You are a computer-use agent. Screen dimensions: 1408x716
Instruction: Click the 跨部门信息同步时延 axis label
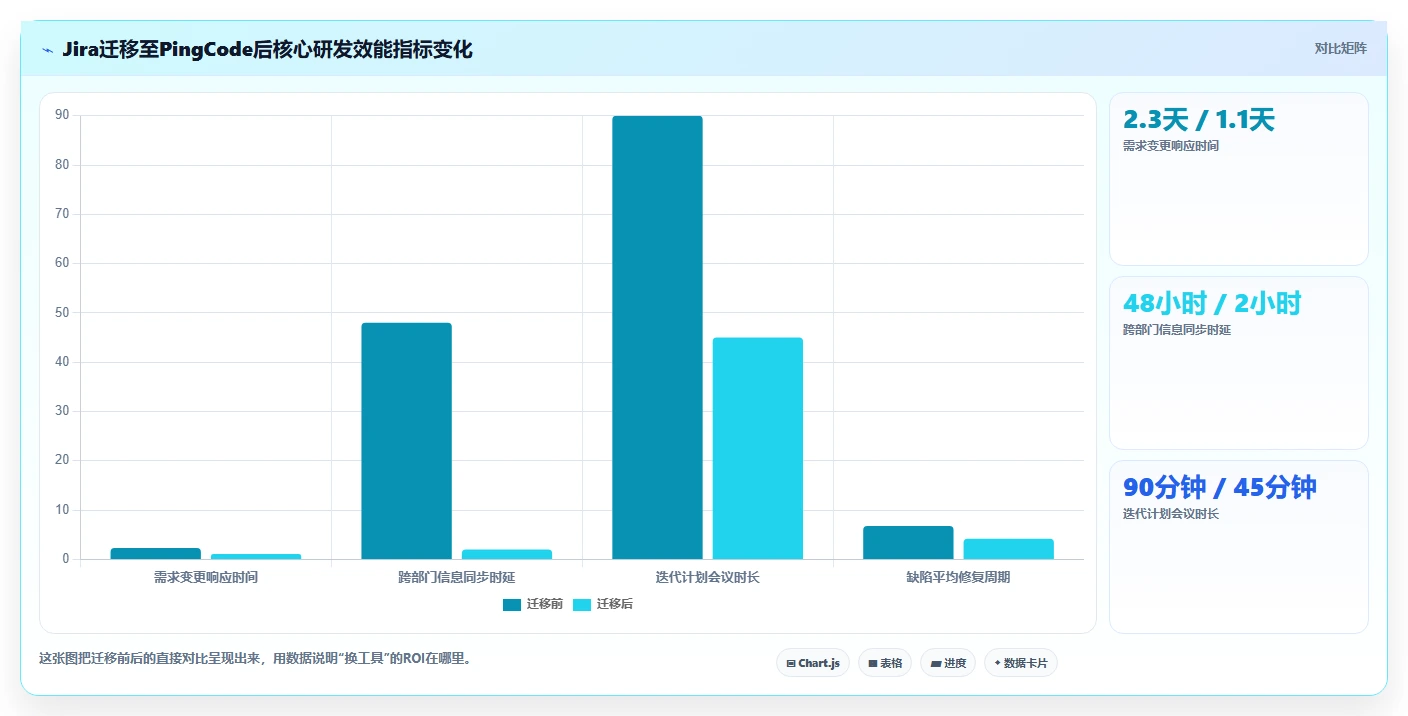point(457,577)
